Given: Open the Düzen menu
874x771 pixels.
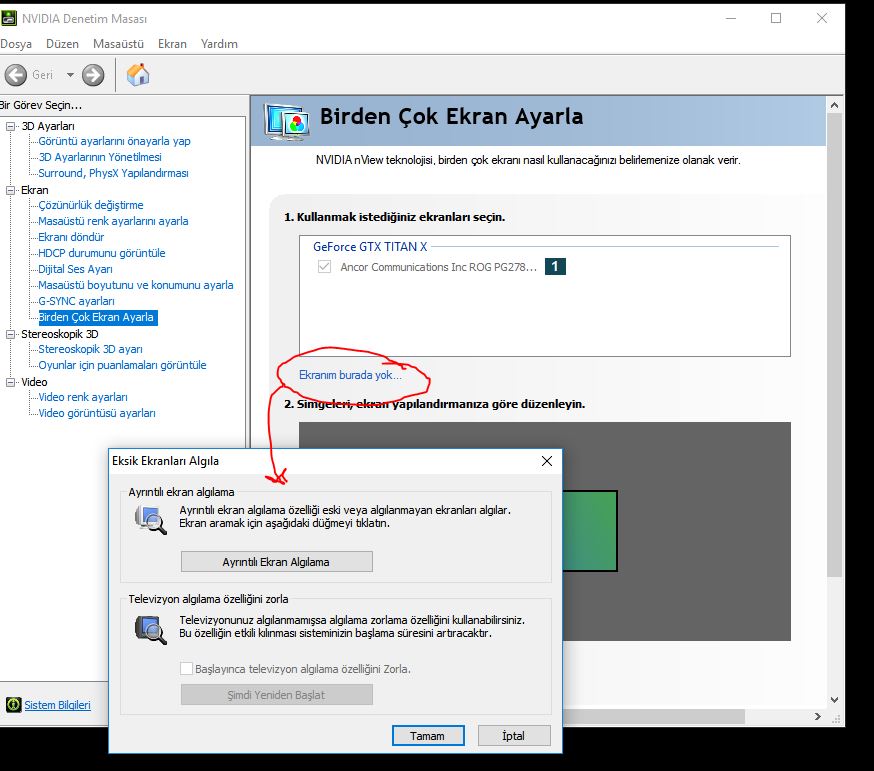Looking at the screenshot, I should point(62,43).
